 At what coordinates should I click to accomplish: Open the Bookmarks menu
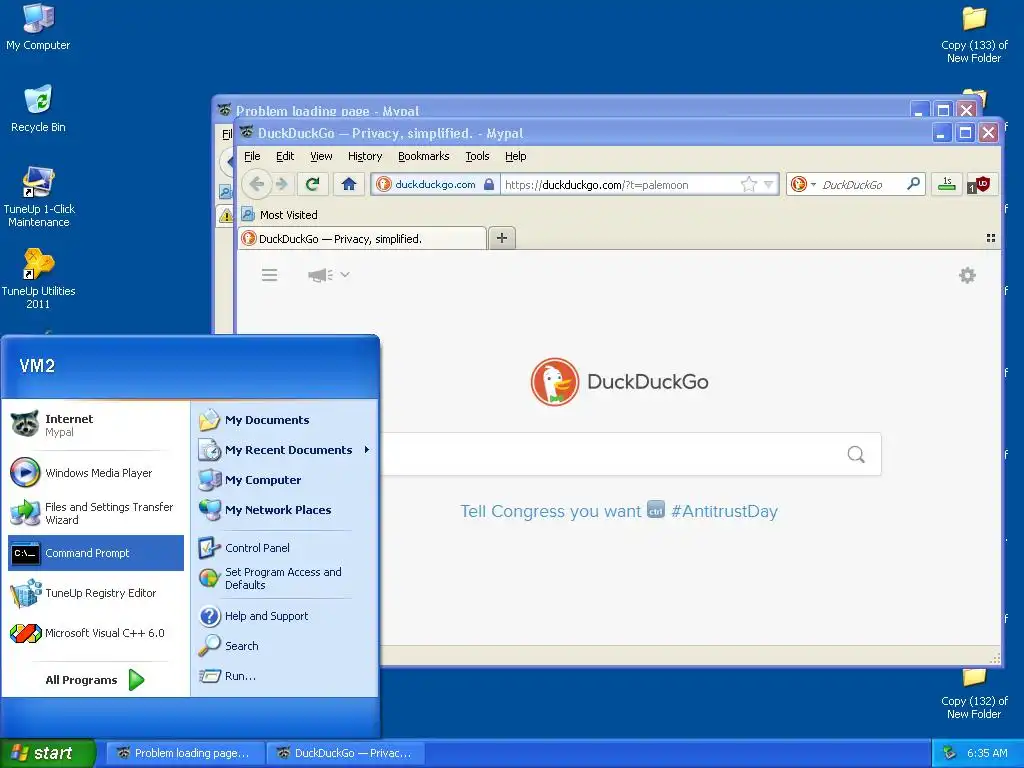(x=423, y=156)
